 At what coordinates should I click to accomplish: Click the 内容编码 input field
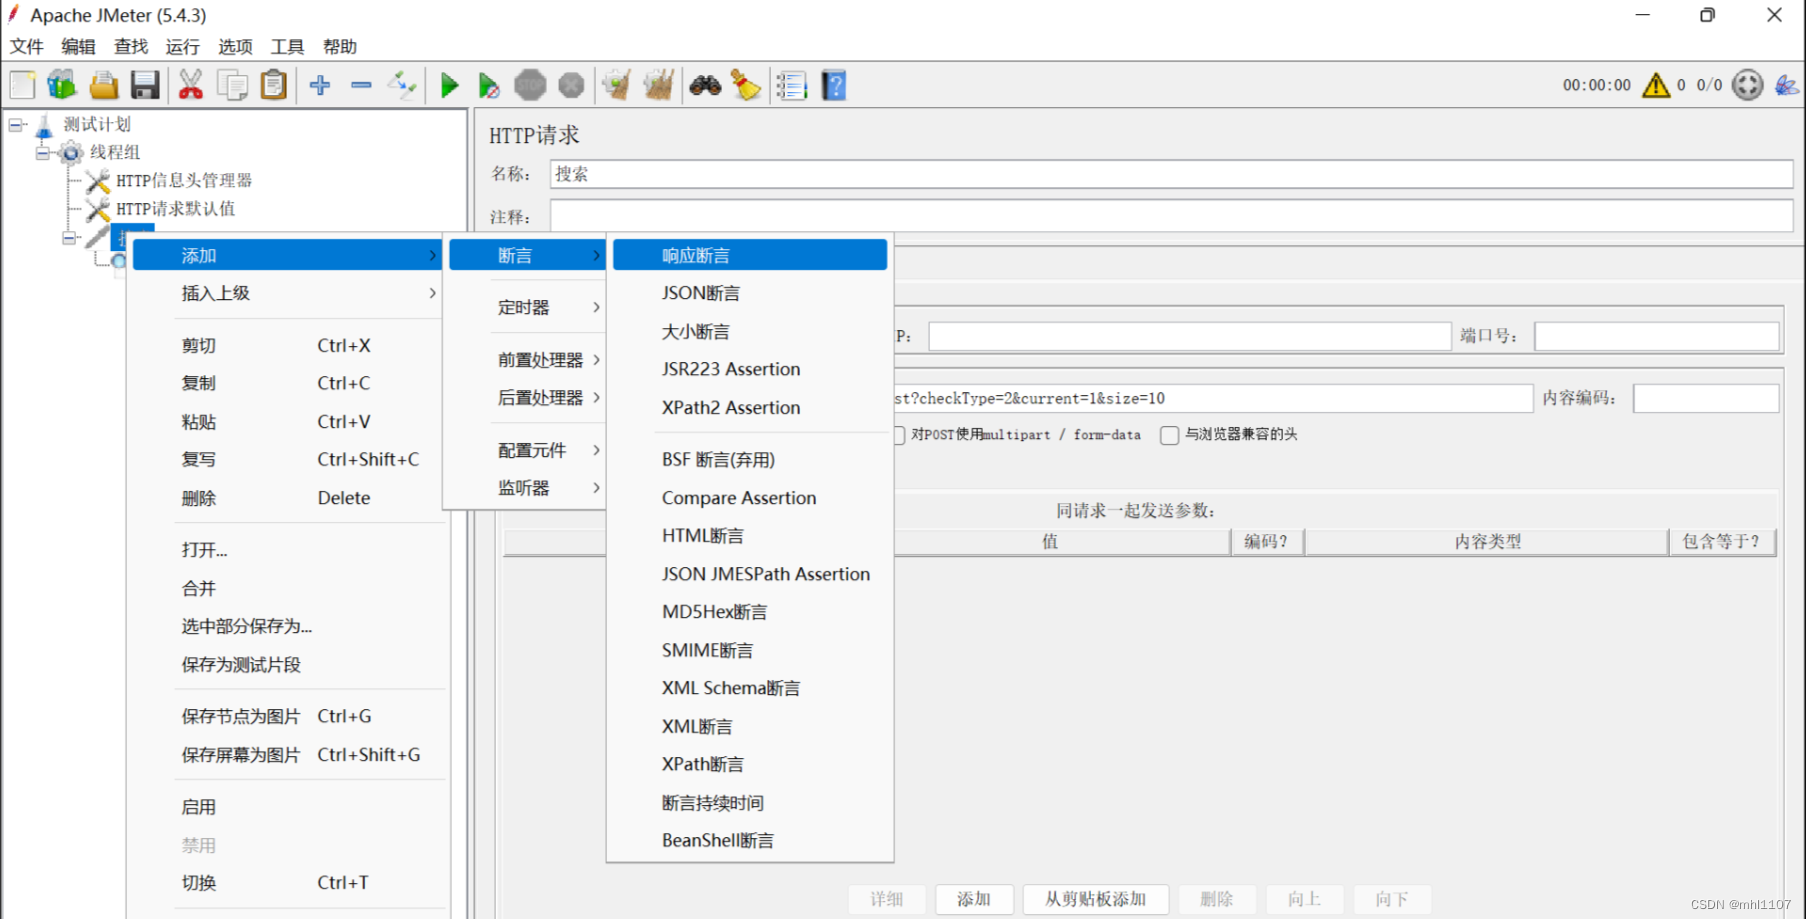coord(1706,398)
